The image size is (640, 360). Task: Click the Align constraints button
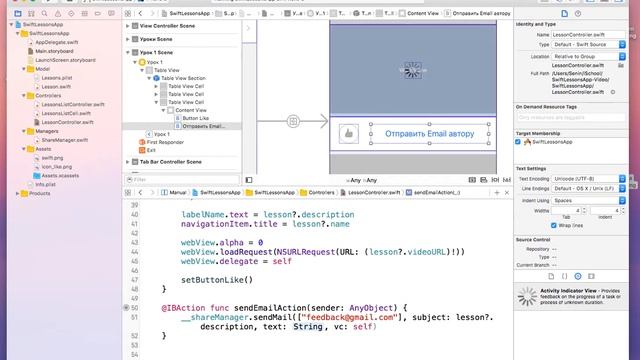click(x=484, y=180)
